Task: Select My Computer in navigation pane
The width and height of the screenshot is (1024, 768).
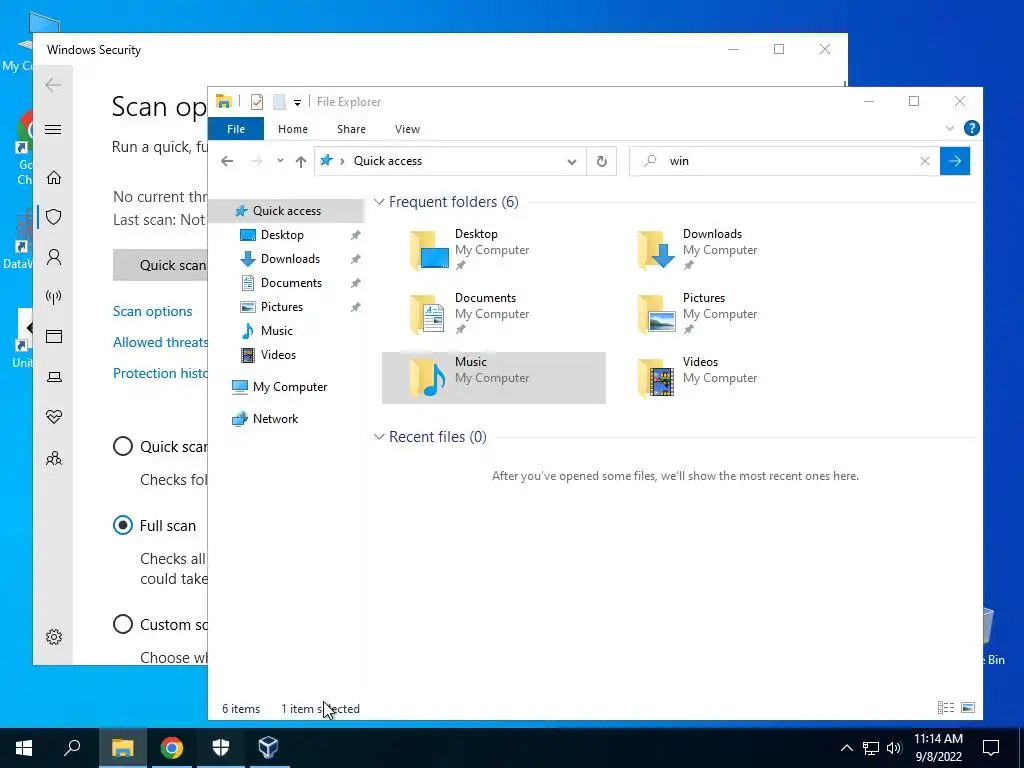Action: point(289,387)
